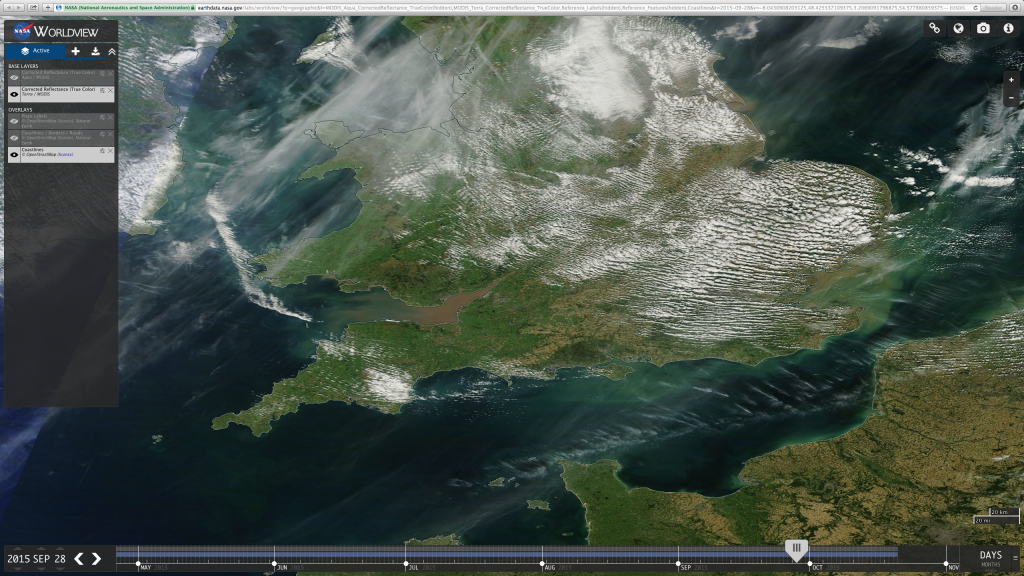Screen dimensions: 1024x576
Task: Click the timeline date slider handle
Action: (796, 550)
